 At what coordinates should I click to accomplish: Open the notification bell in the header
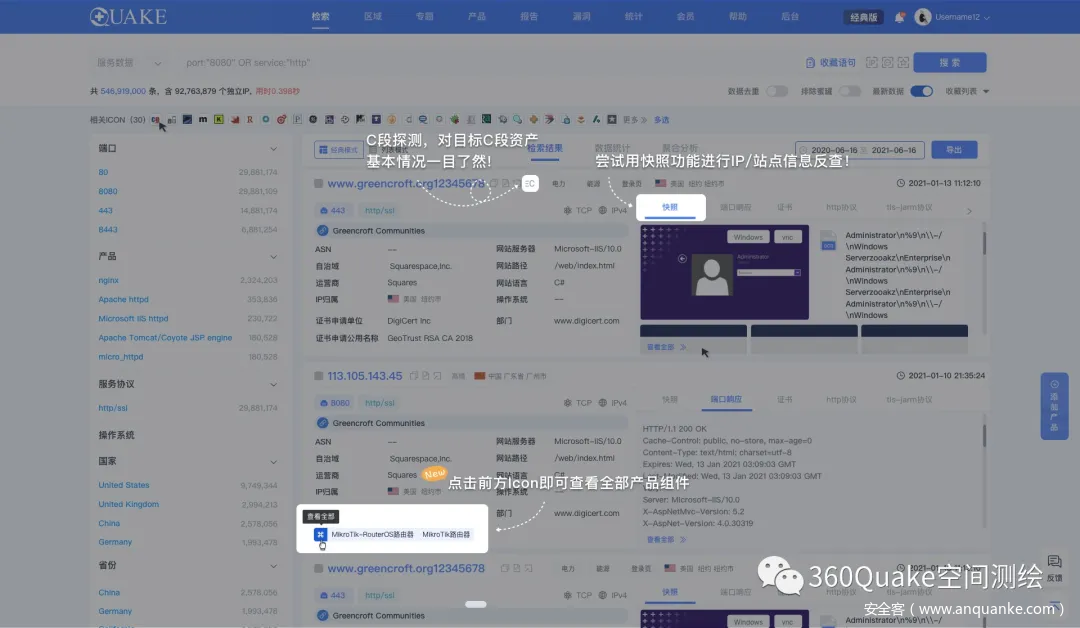(899, 17)
